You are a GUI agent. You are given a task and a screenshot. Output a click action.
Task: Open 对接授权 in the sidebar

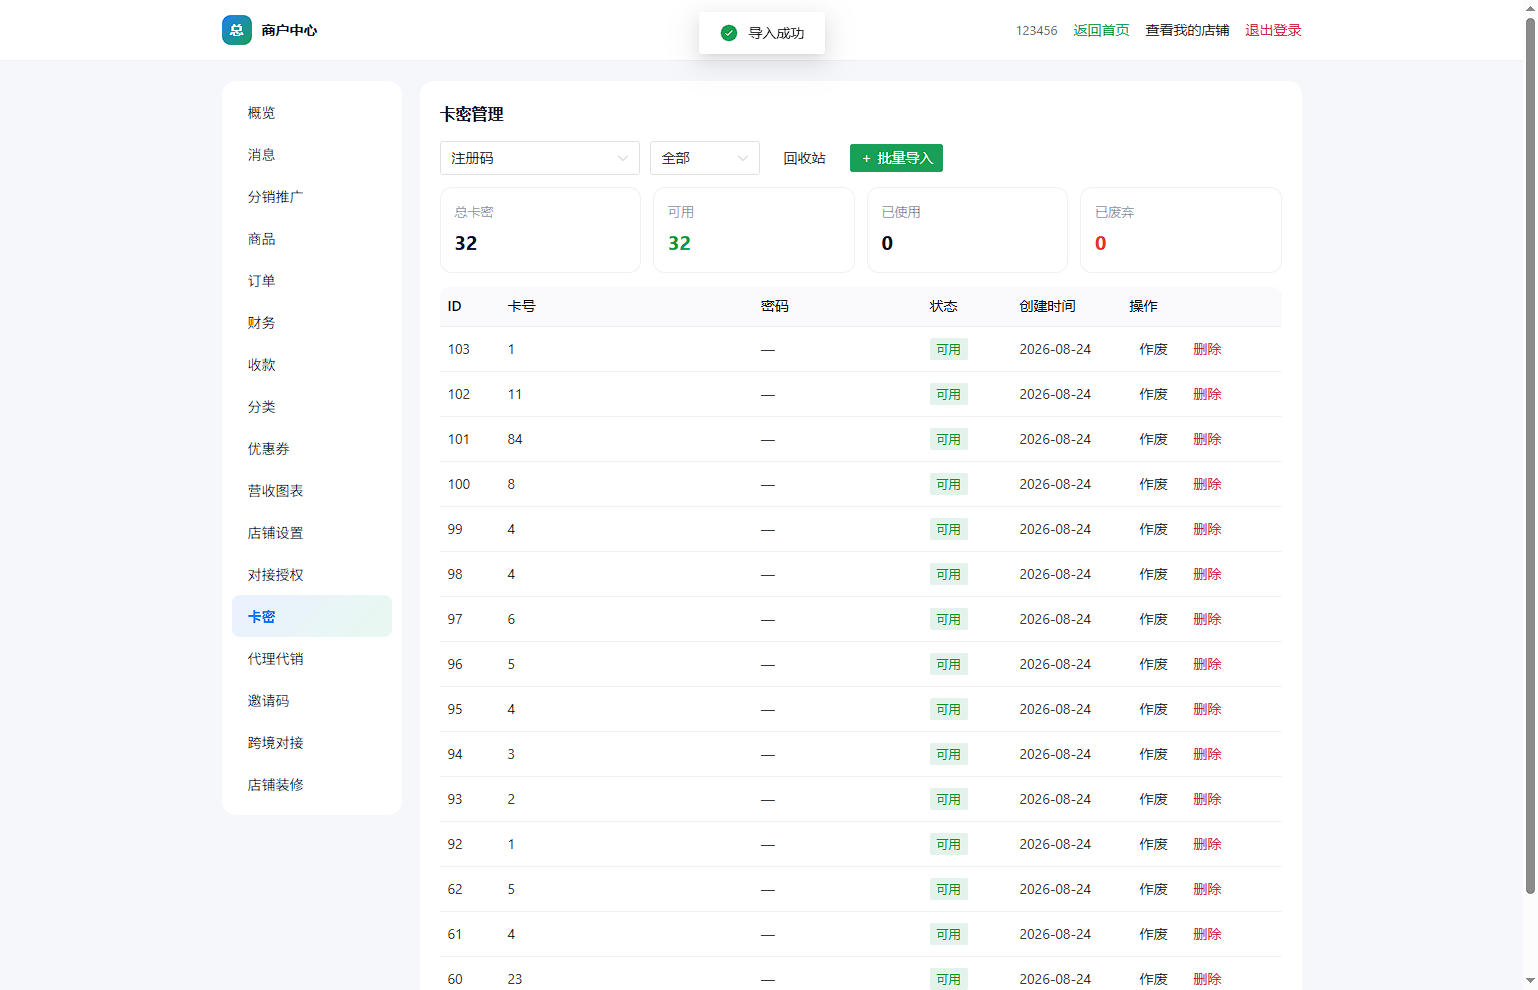(312, 575)
